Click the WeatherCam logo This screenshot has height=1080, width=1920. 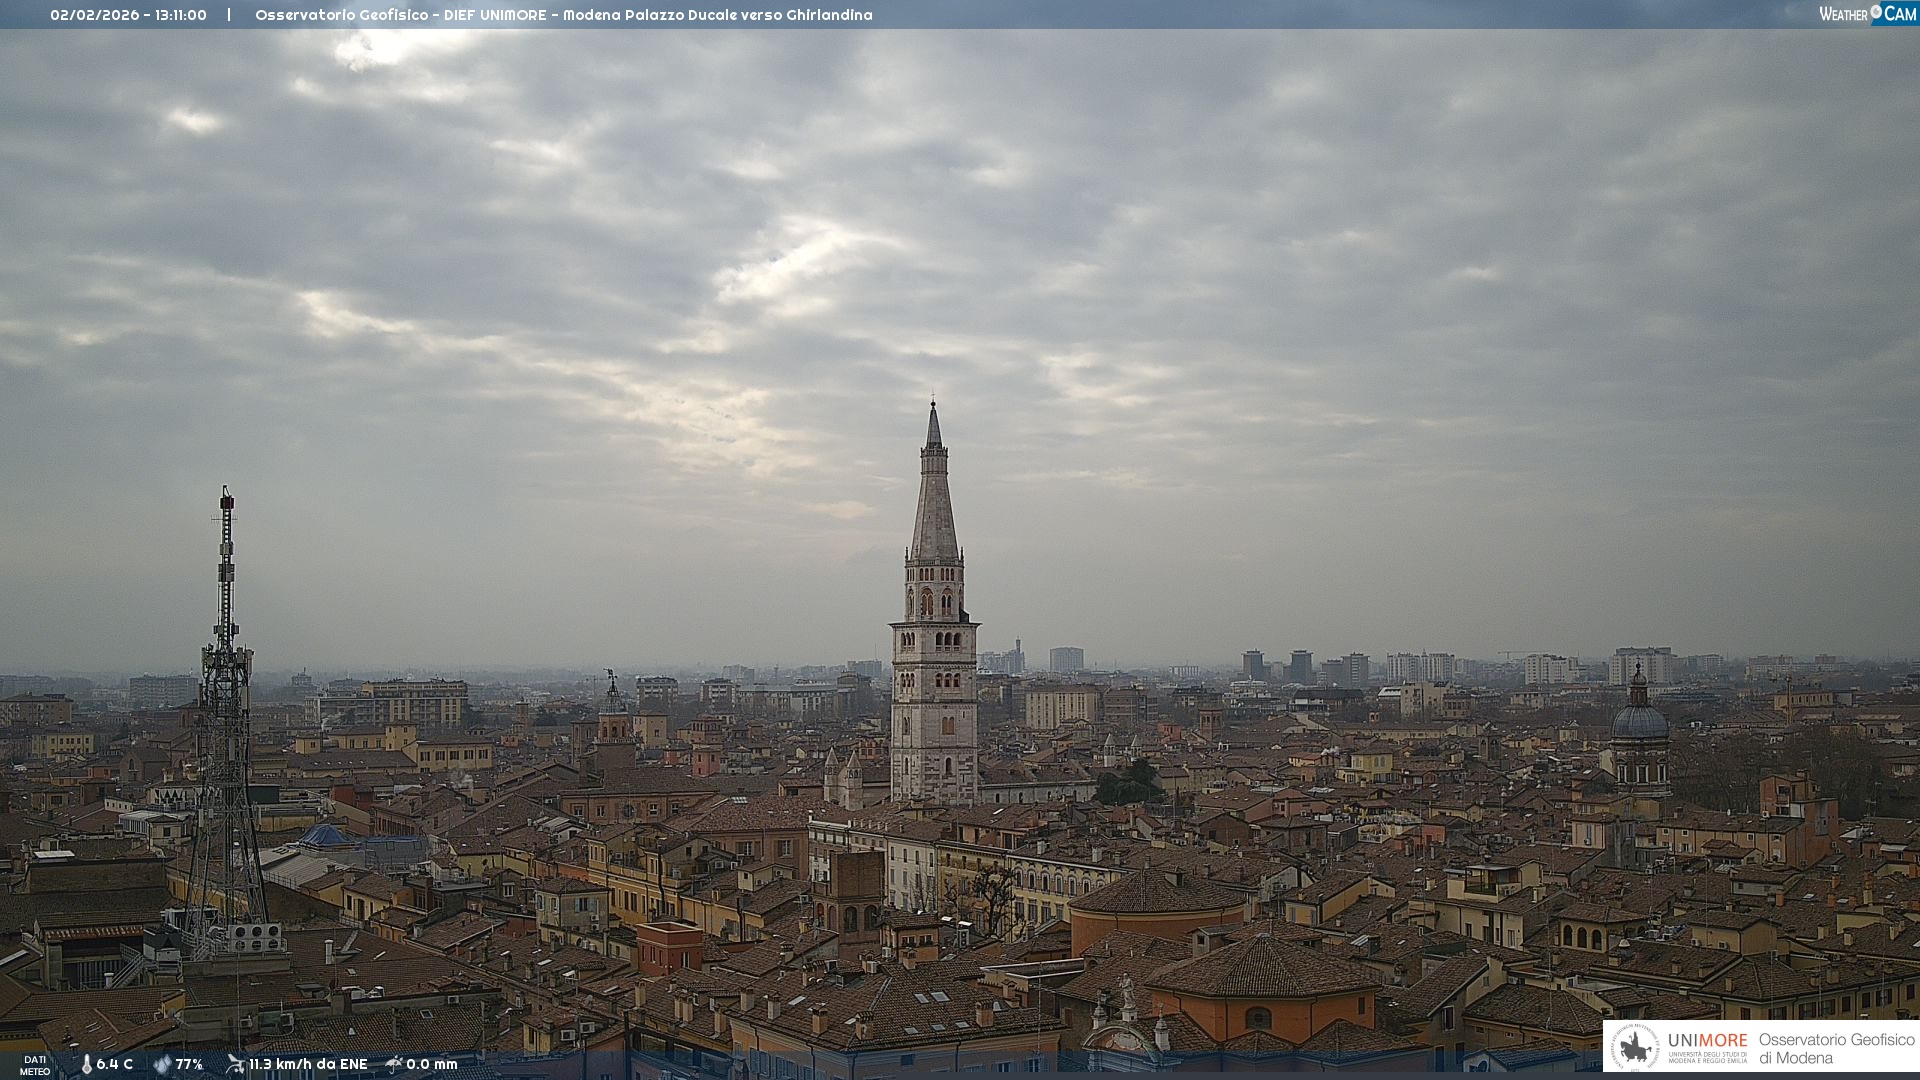[x=1866, y=13]
